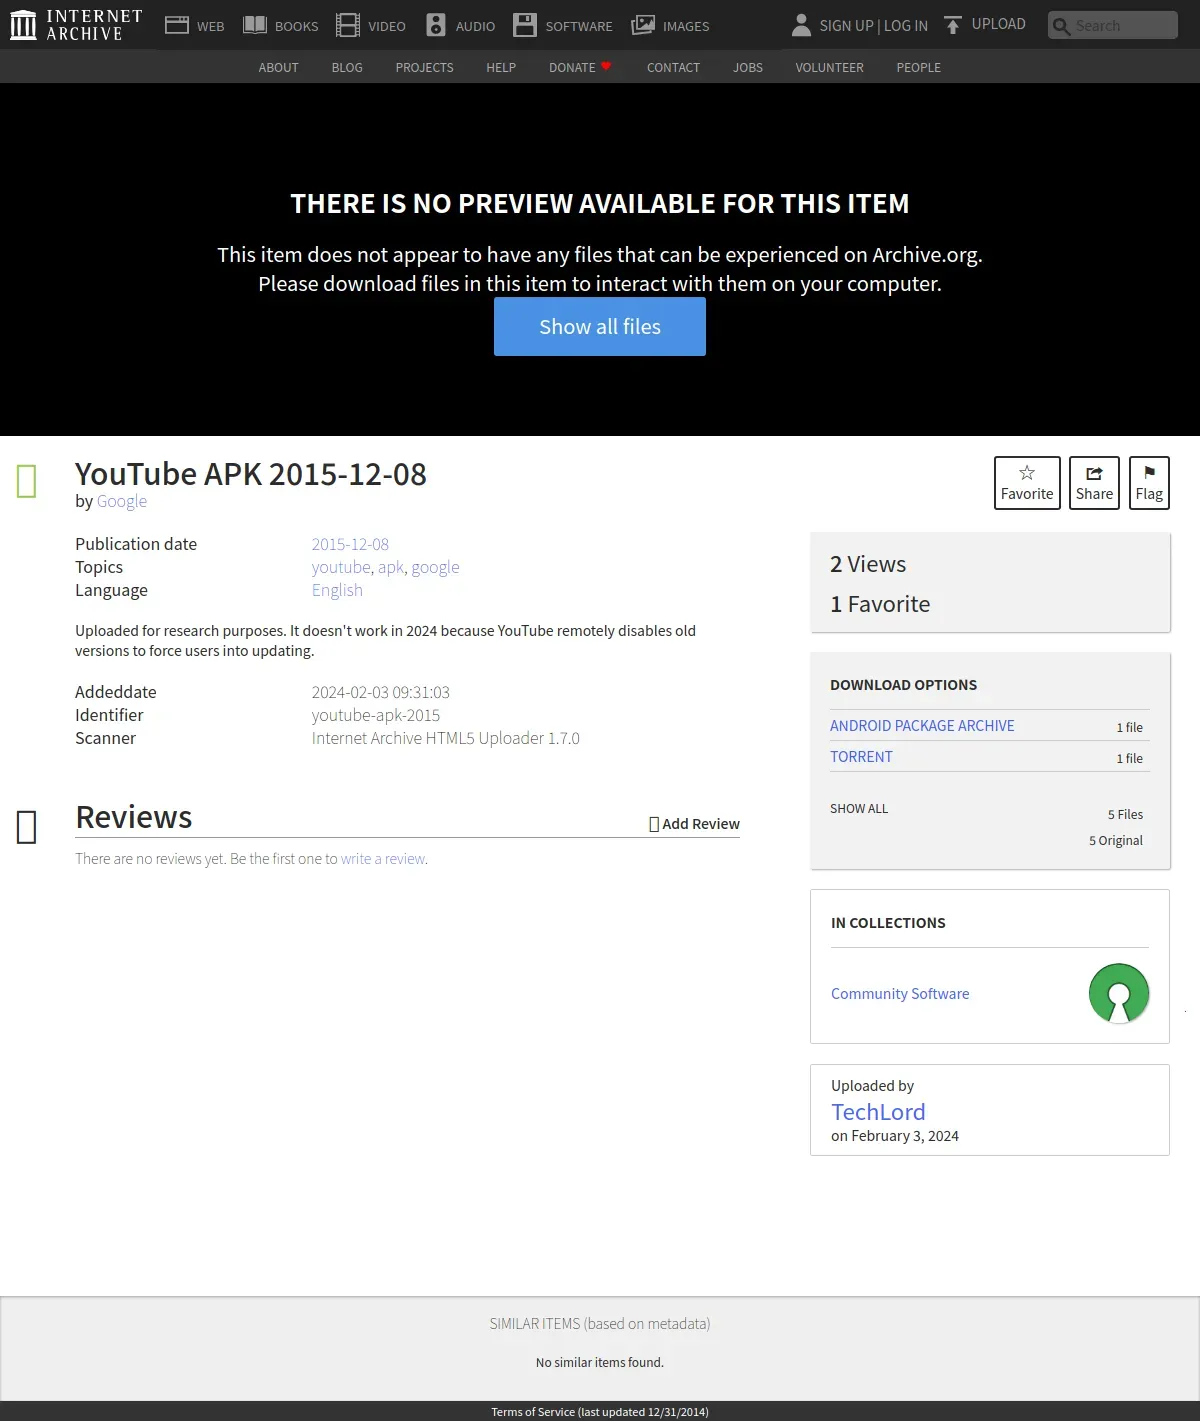The image size is (1200, 1421).
Task: Click the Scanner value Internet Archive HTML5 Uploader
Action: [x=445, y=738]
